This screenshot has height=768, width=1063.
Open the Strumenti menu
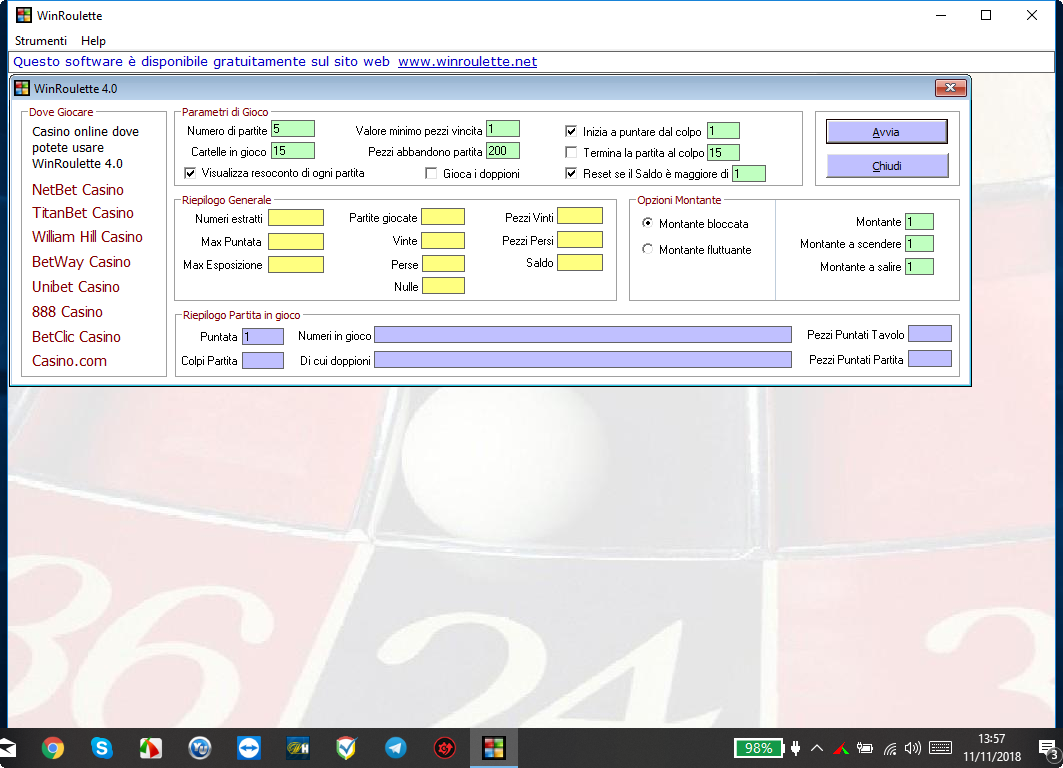tap(41, 41)
